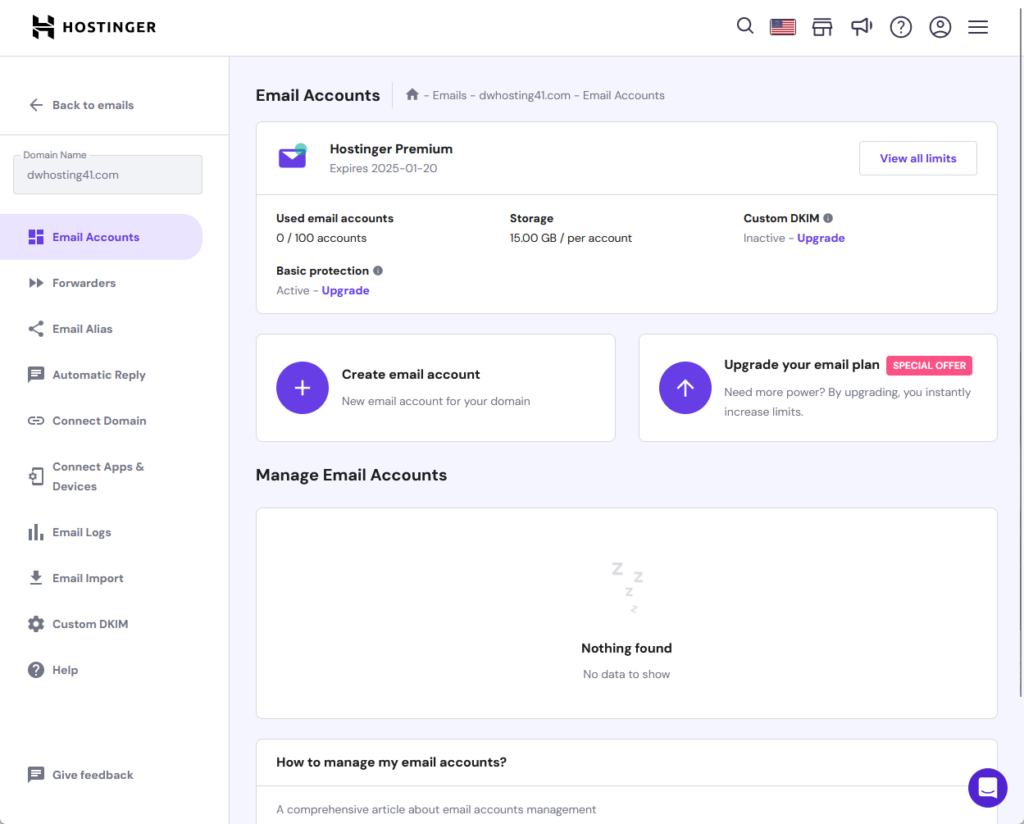
Task: Click the Email Import download icon
Action: [36, 578]
